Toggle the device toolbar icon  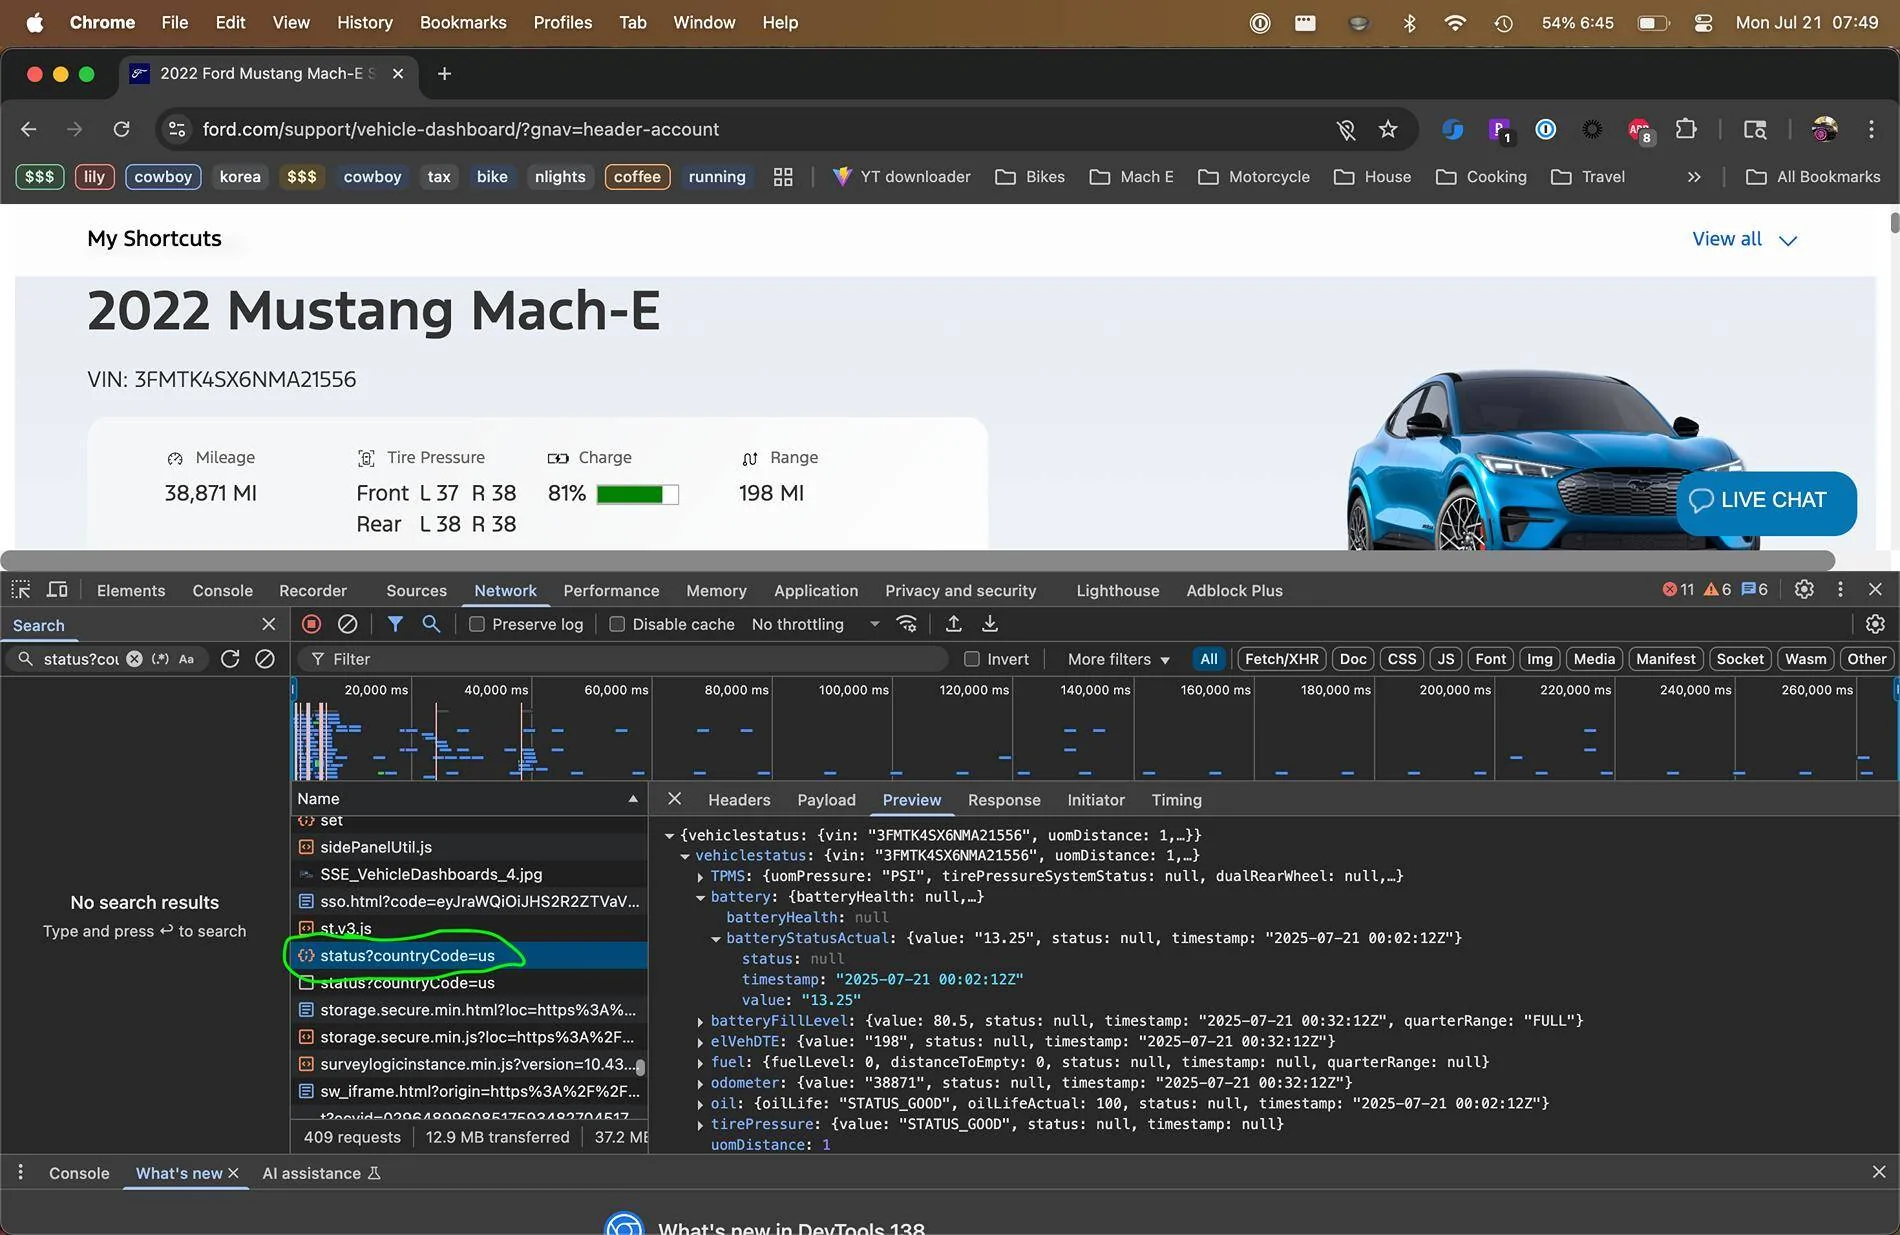pos(58,590)
